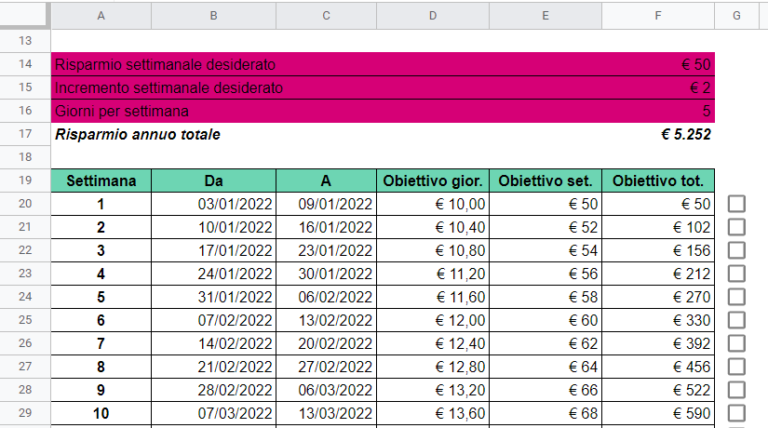Select column C header
This screenshot has height=428, width=768.
pos(326,16)
